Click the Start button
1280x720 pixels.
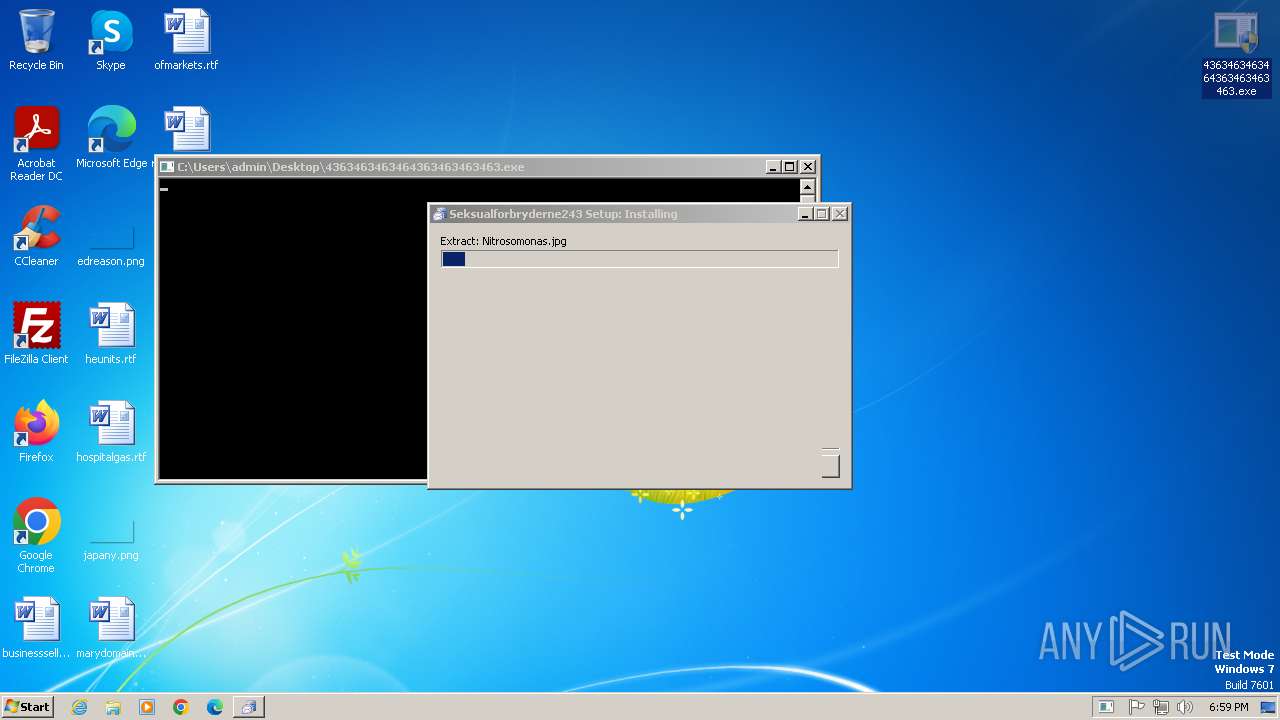[27, 707]
